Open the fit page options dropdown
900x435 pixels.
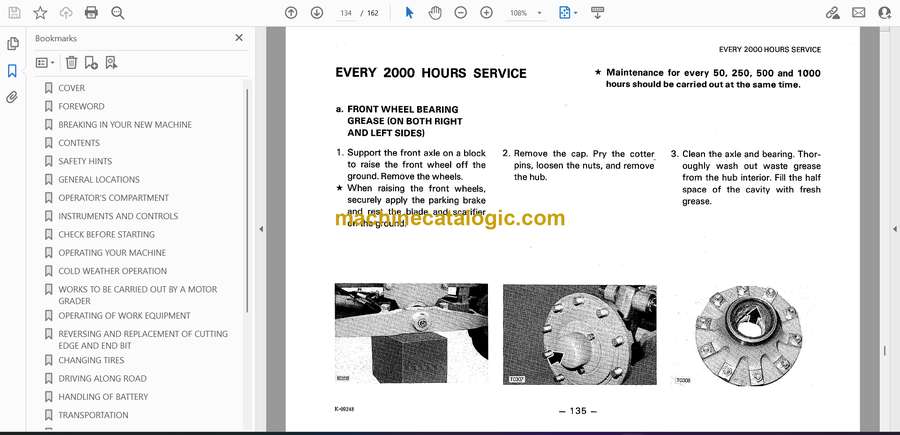pos(568,13)
